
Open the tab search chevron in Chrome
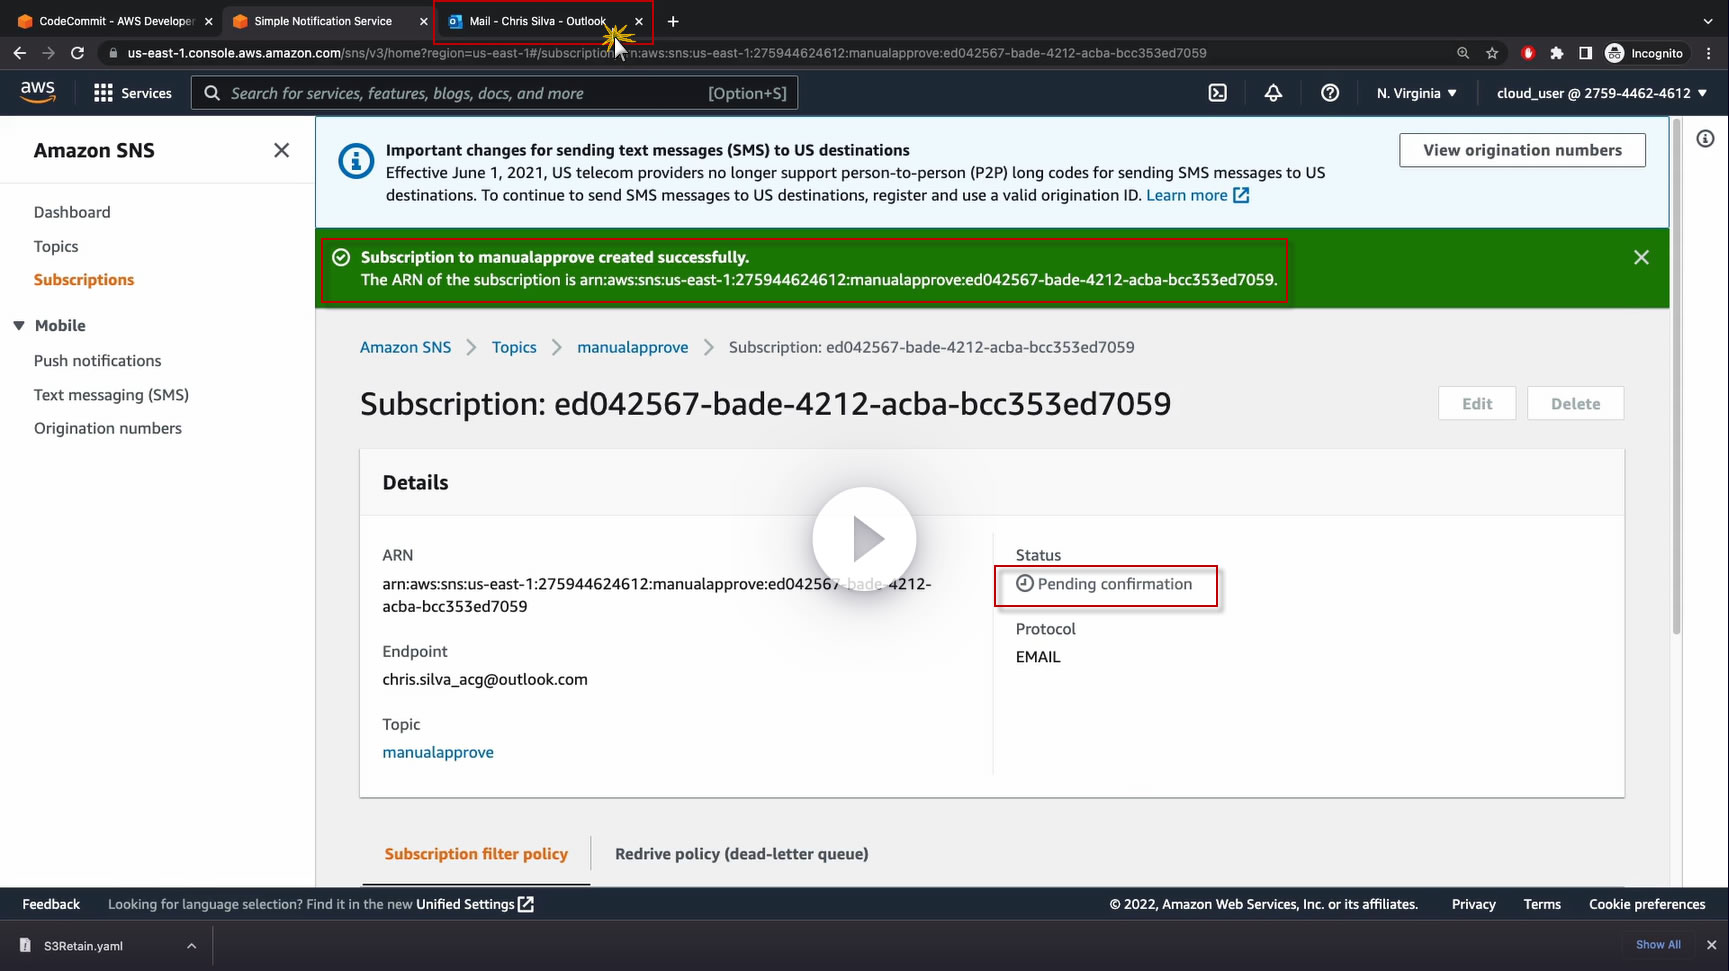(1708, 21)
